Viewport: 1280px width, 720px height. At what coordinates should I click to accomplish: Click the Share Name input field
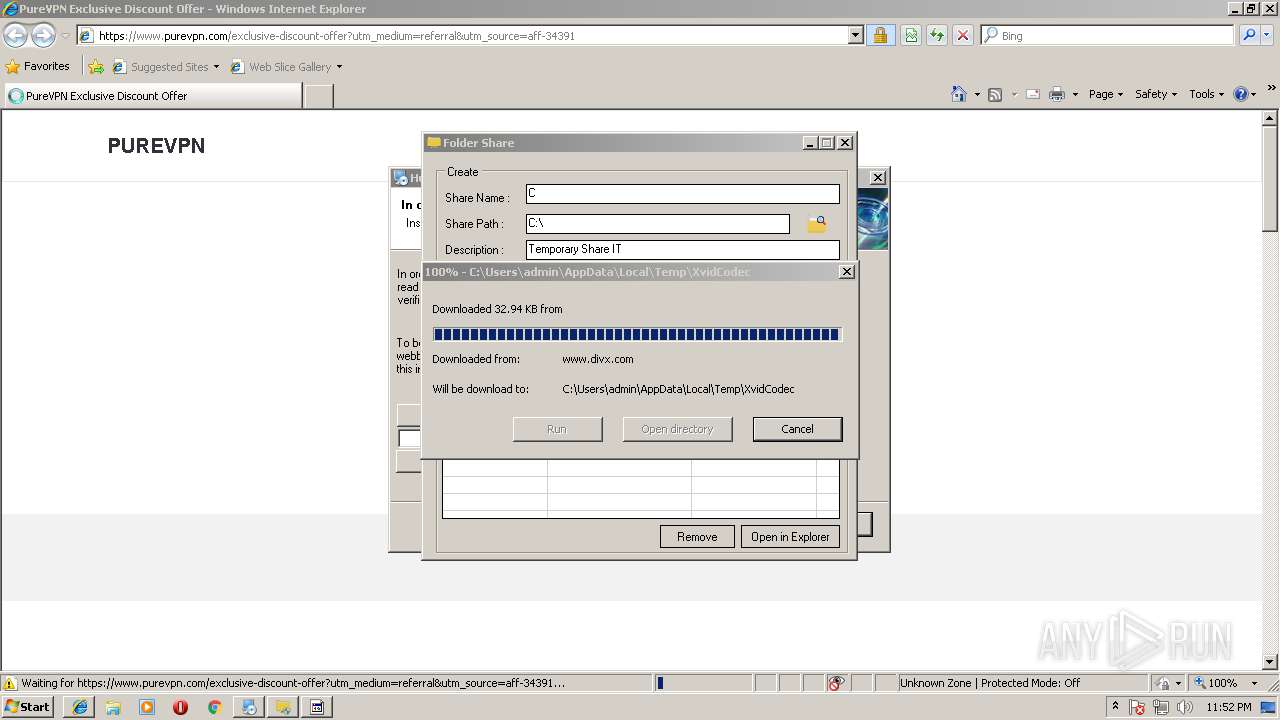(x=683, y=194)
